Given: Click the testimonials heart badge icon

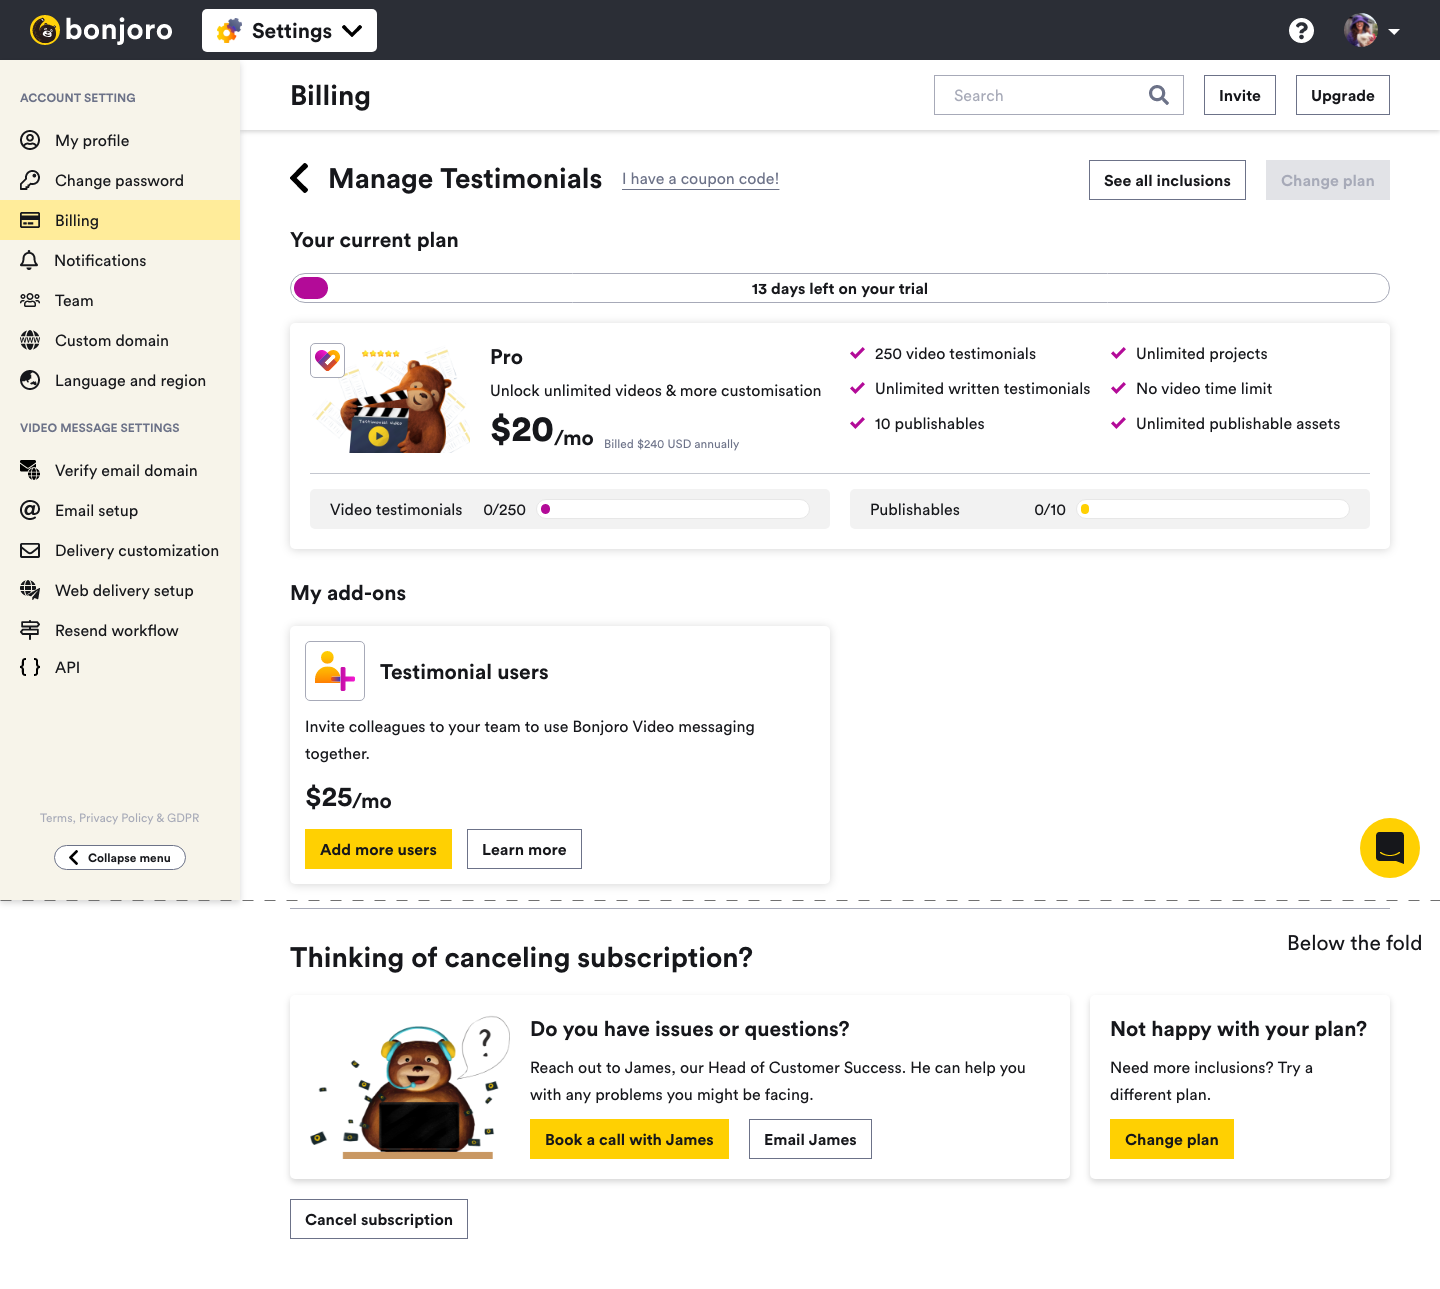Looking at the screenshot, I should (327, 360).
